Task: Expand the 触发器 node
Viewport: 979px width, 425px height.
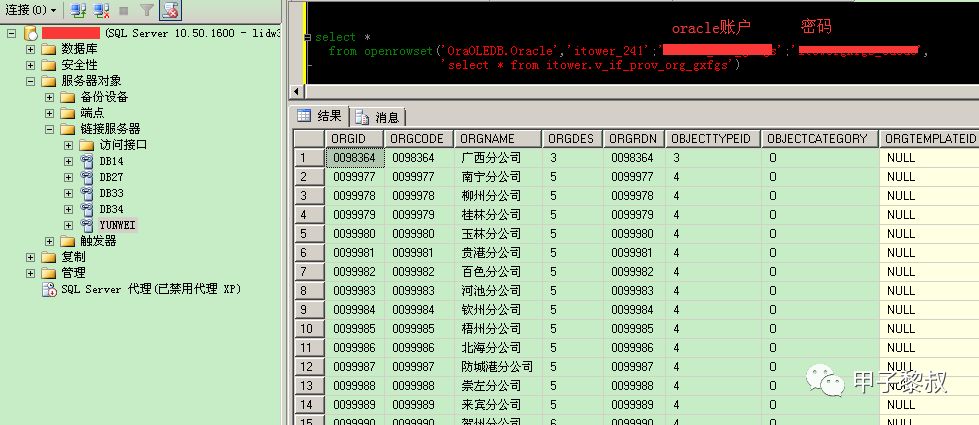Action: point(49,241)
